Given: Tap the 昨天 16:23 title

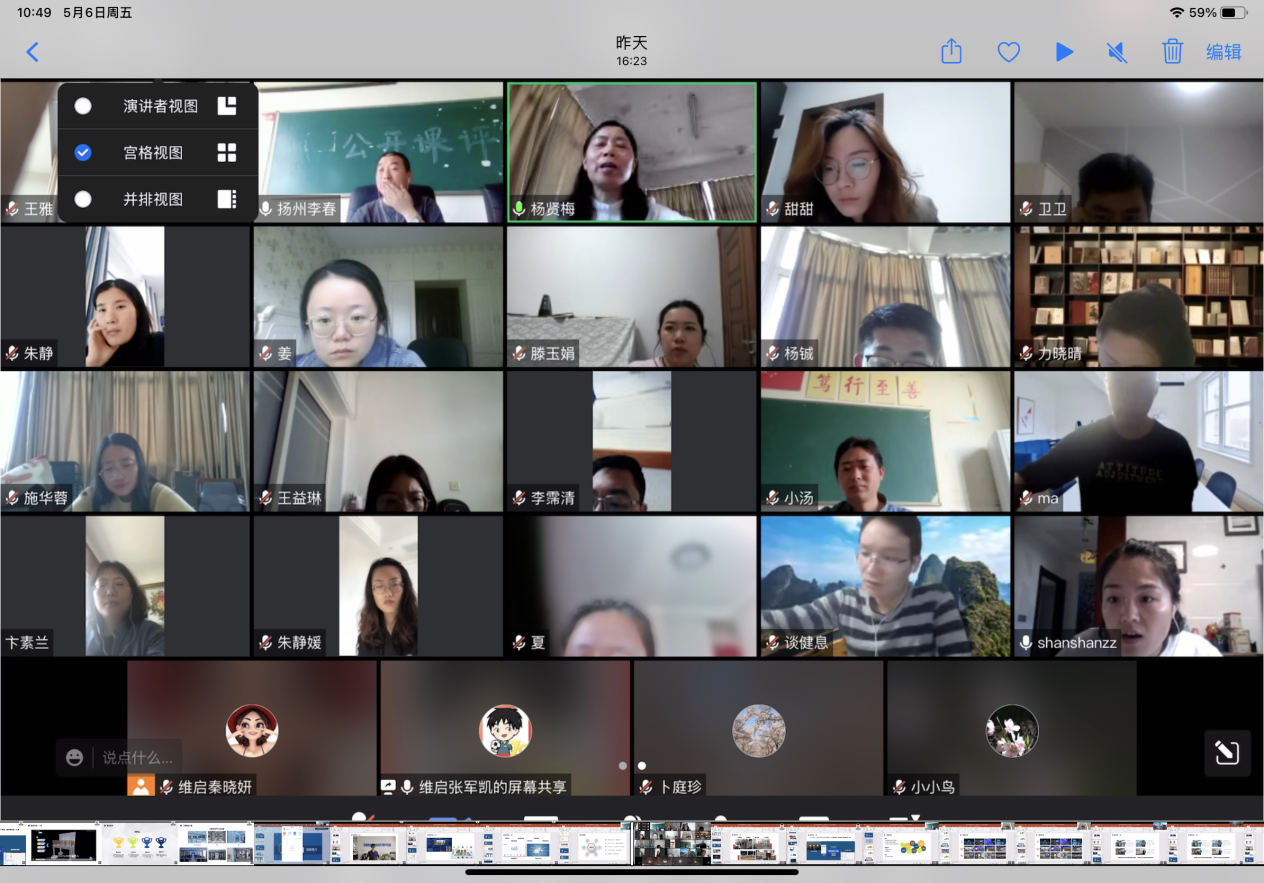Looking at the screenshot, I should pyautogui.click(x=631, y=50).
